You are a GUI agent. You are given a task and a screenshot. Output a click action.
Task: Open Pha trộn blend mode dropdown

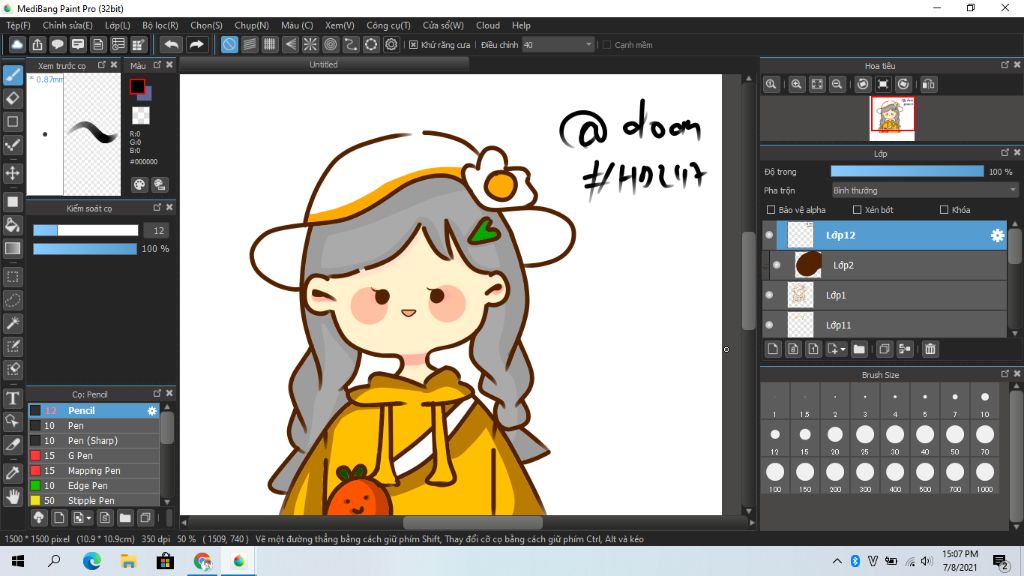pos(924,191)
